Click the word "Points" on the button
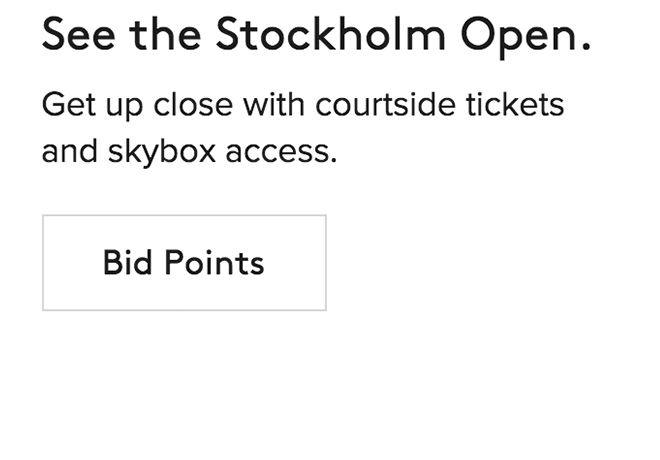 pos(214,263)
